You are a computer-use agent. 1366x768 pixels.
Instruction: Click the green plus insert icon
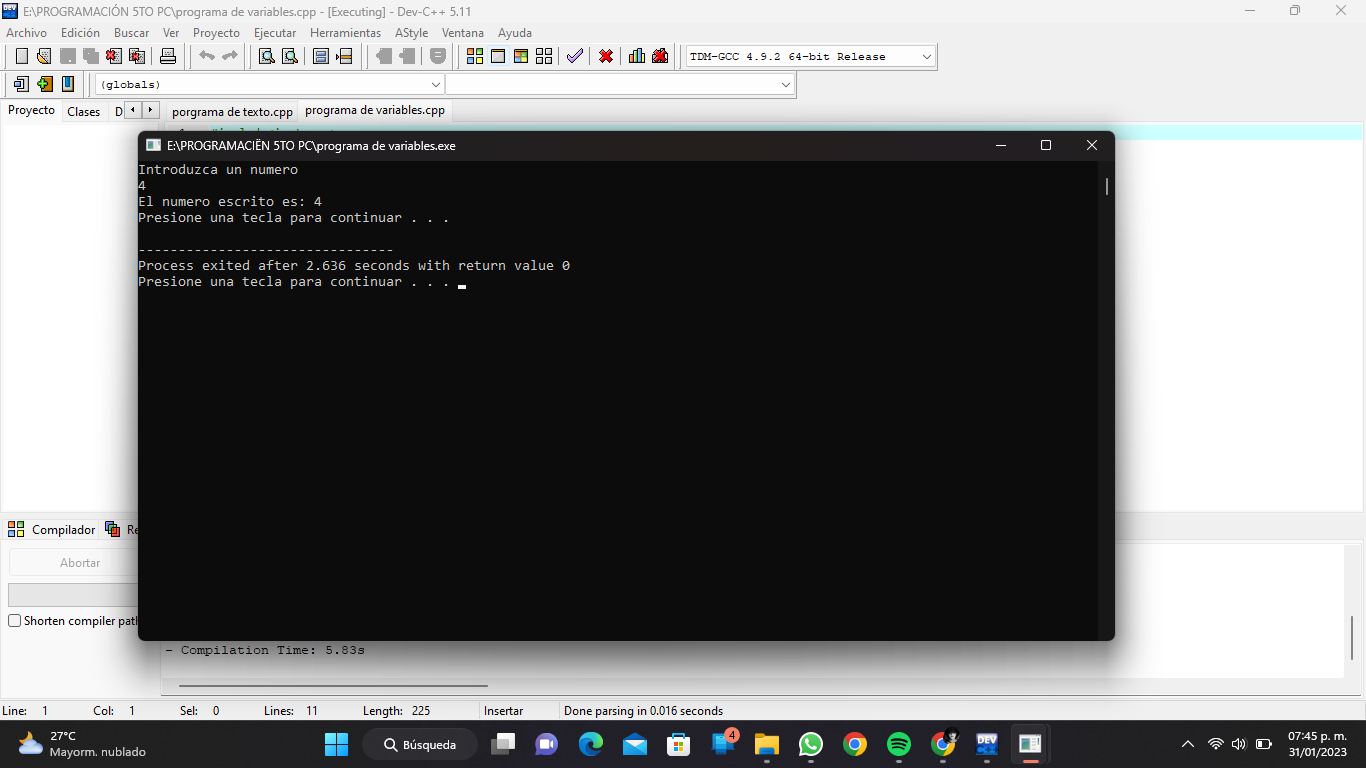45,84
